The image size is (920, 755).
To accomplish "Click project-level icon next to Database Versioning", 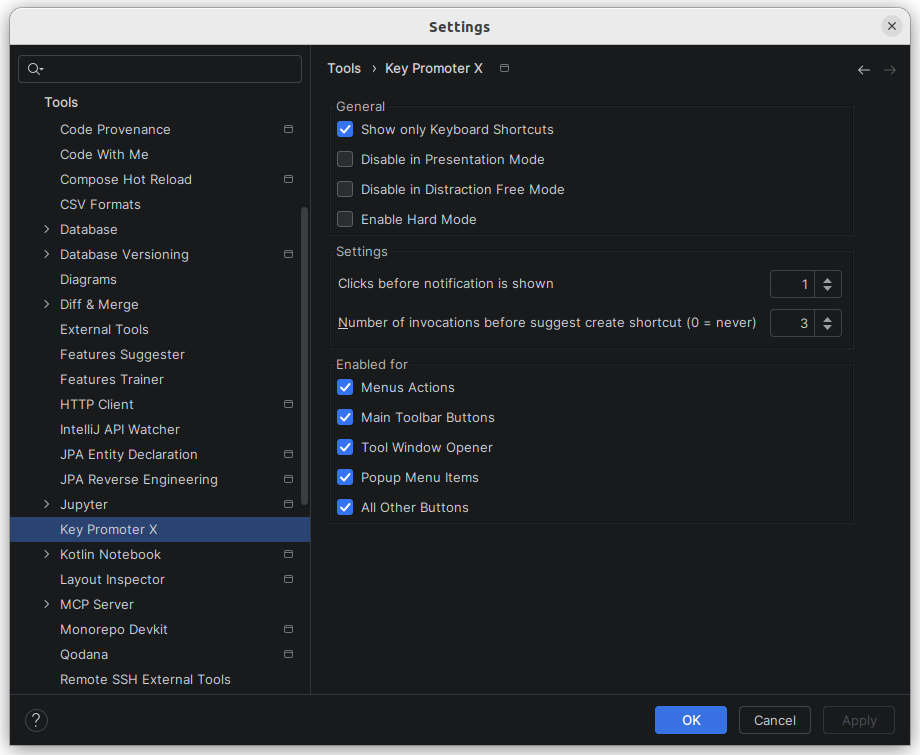I will [x=288, y=254].
